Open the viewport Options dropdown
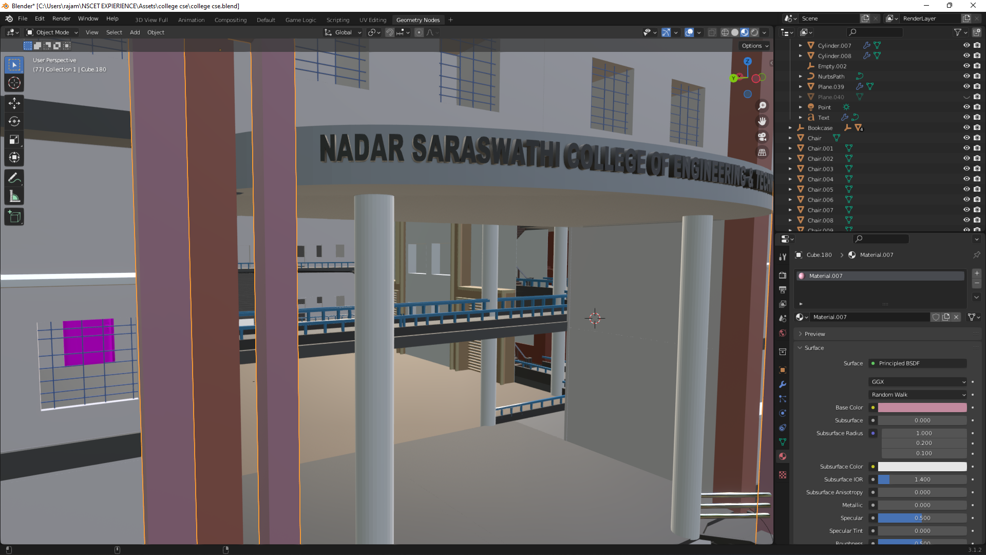 (x=755, y=46)
